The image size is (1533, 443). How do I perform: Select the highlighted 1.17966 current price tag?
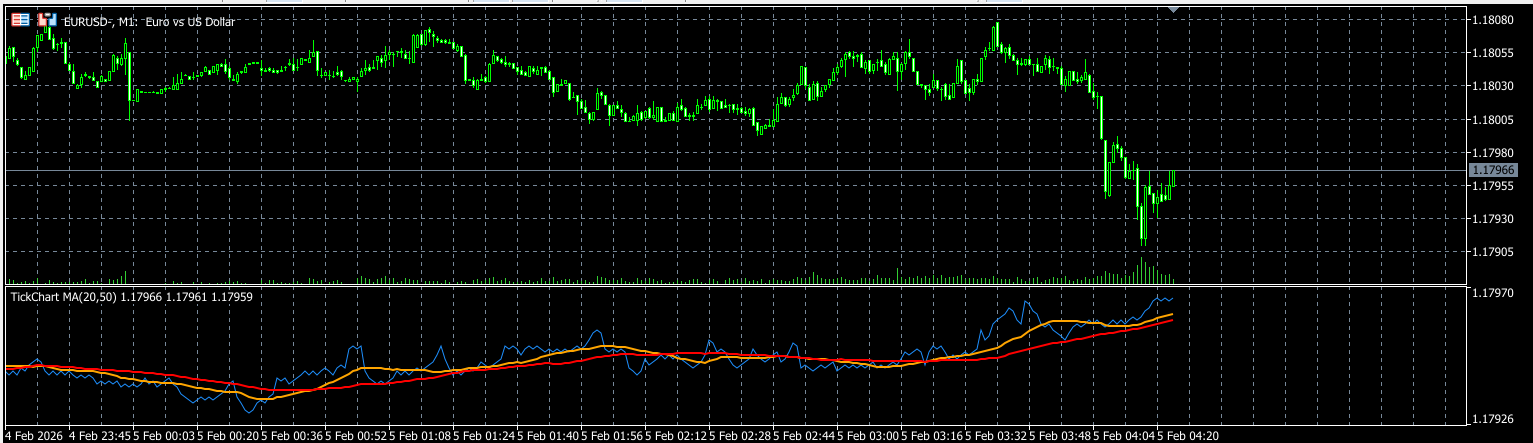click(x=1492, y=171)
